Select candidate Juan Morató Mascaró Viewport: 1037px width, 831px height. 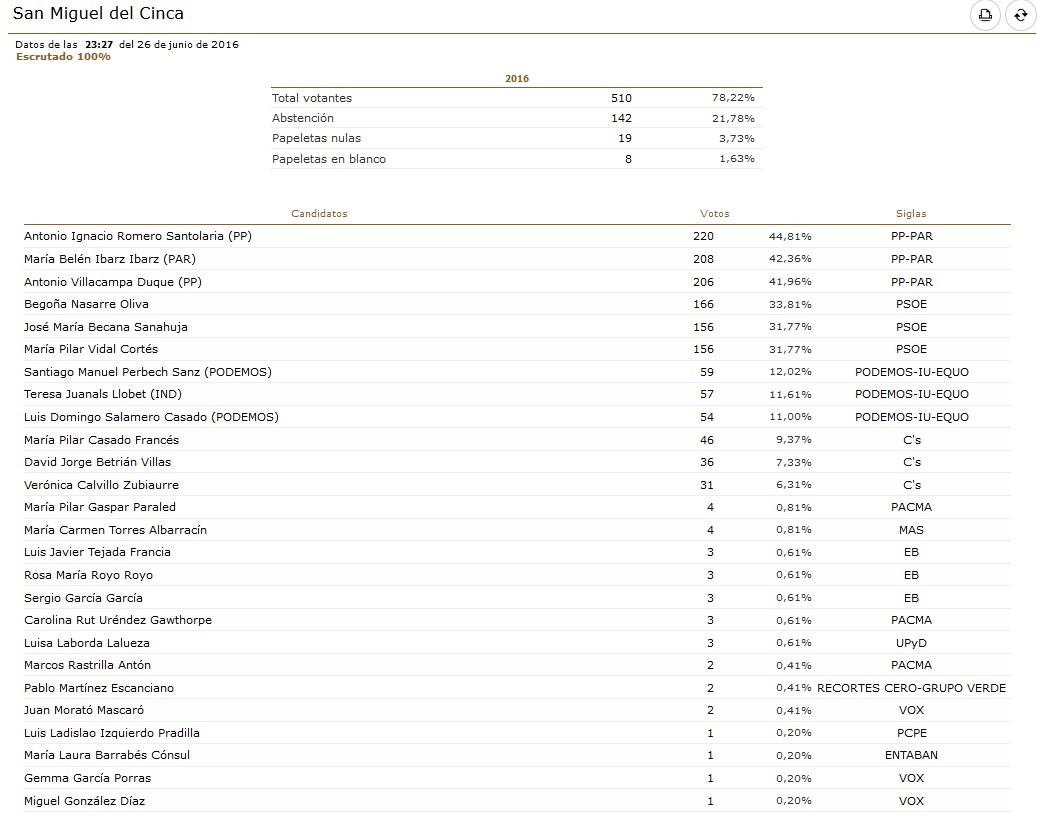point(83,710)
